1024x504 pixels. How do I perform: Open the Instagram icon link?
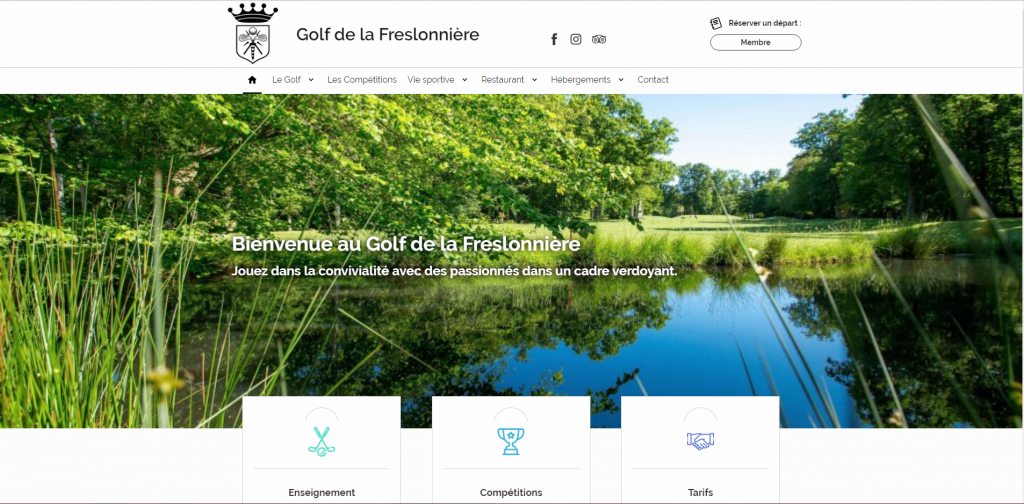(x=575, y=39)
